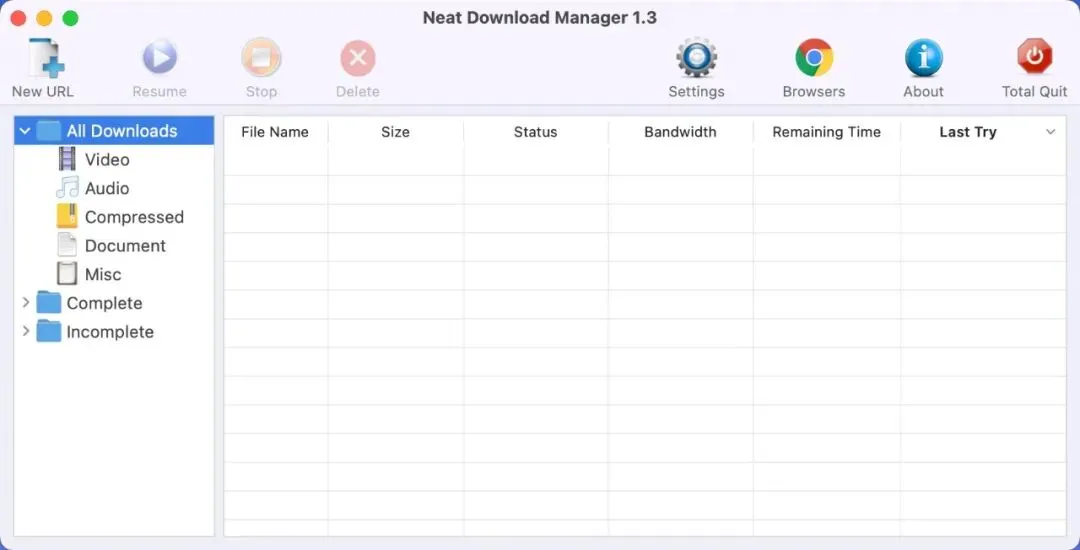Click the Resume play icon

coord(160,57)
